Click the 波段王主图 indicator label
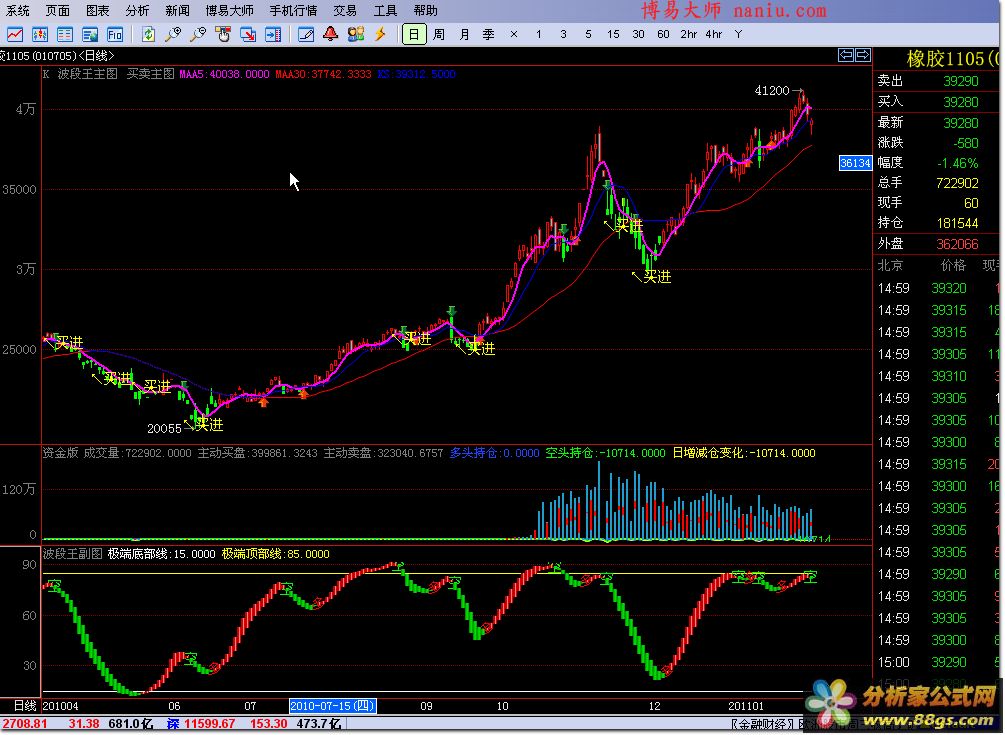 pyautogui.click(x=88, y=74)
